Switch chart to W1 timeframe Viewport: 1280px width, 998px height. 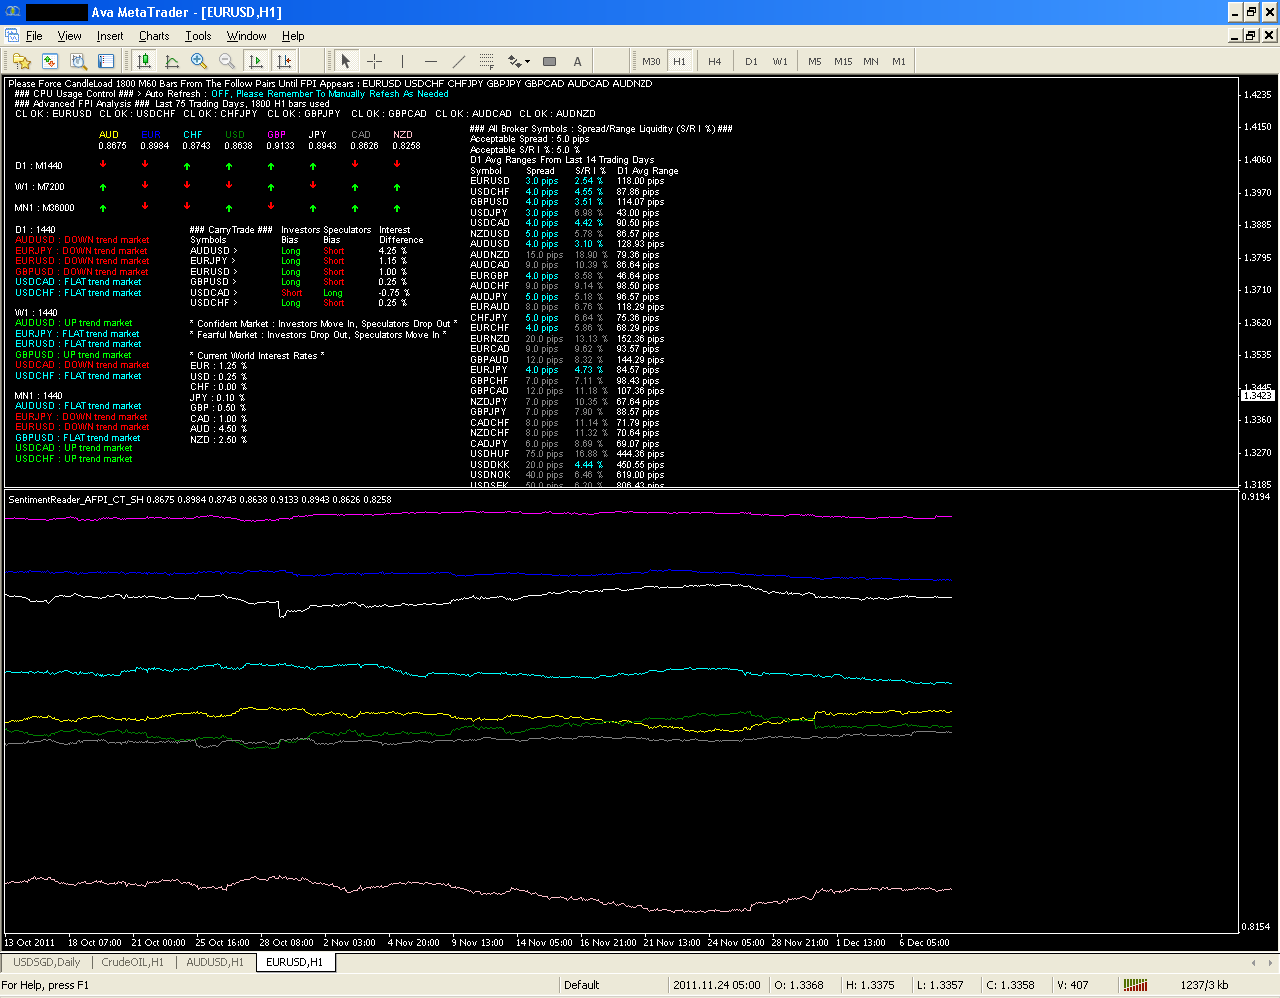(780, 61)
